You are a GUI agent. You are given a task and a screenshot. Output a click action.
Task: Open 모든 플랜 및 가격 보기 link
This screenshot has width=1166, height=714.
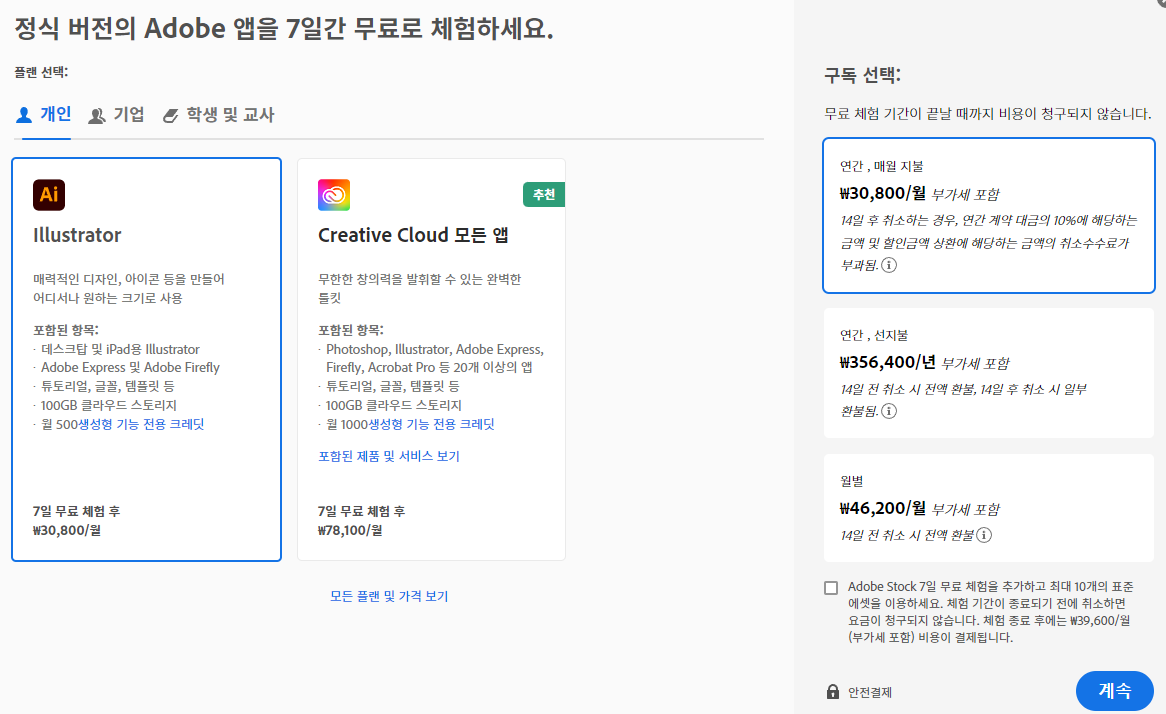(x=388, y=595)
